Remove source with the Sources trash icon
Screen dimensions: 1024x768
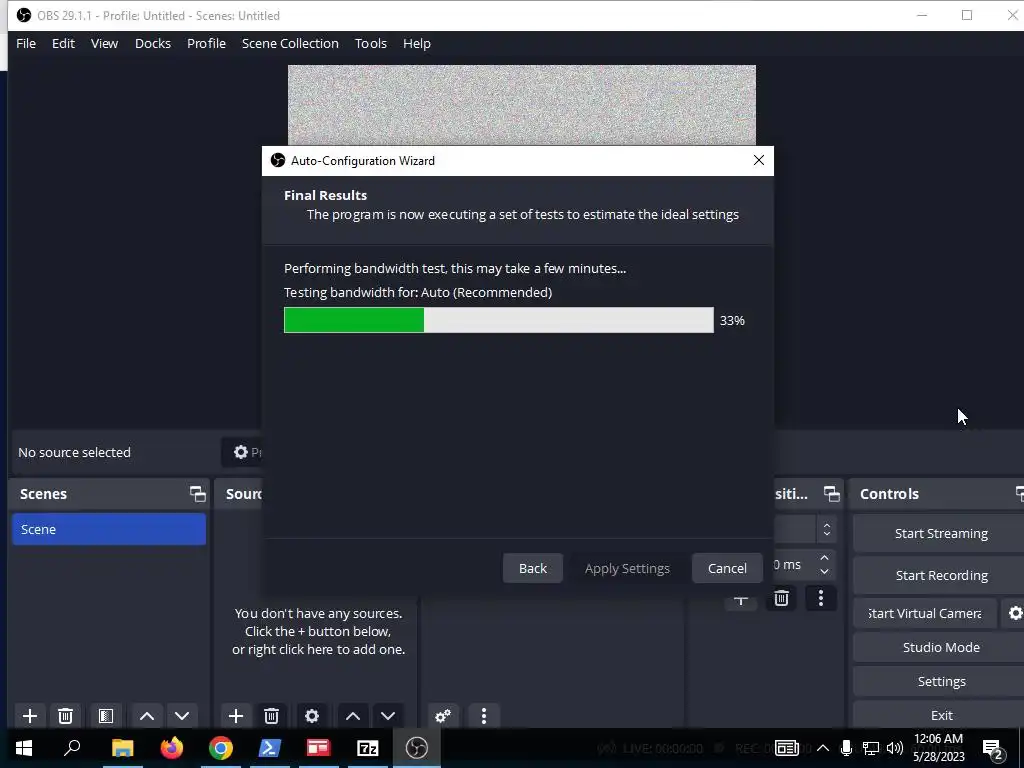[x=272, y=716]
